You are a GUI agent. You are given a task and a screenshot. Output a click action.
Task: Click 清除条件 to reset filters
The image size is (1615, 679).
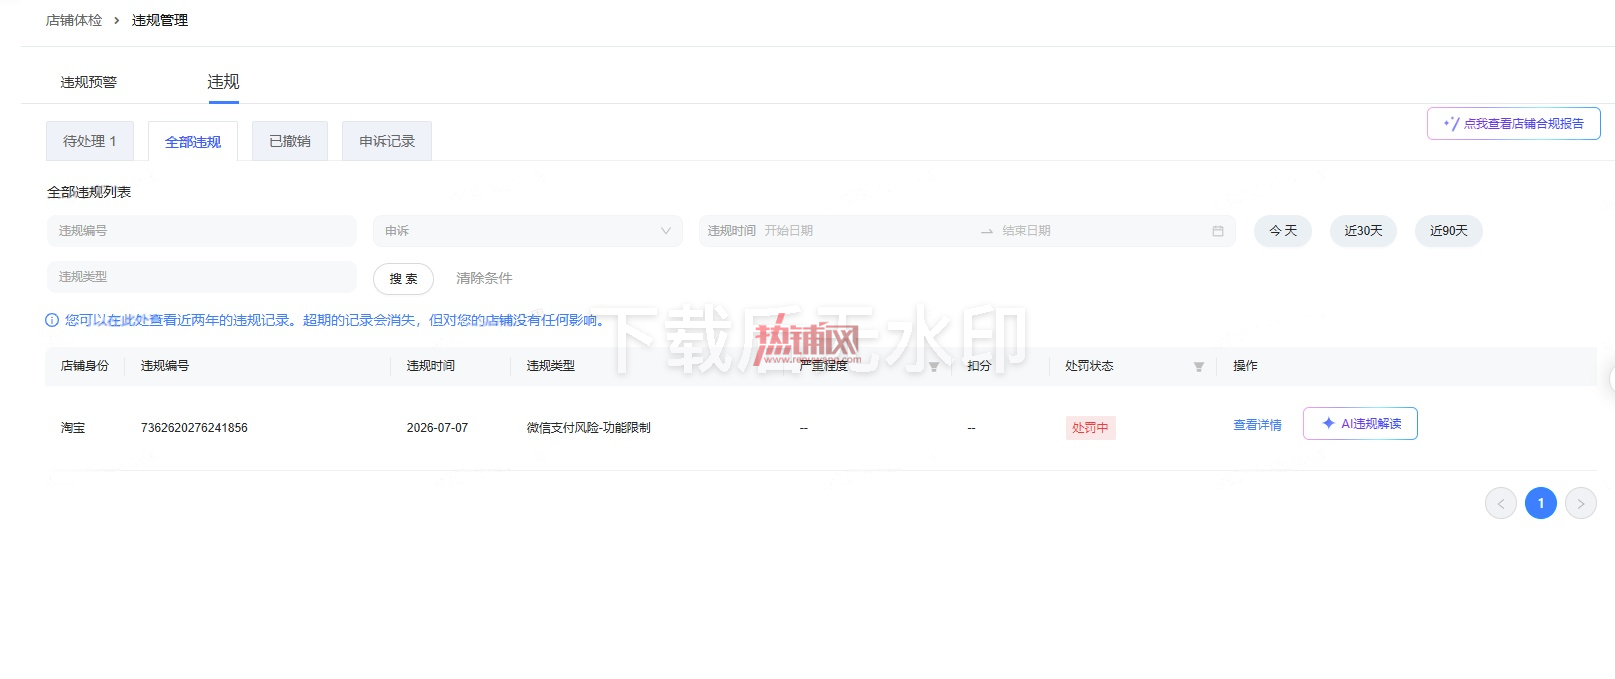pyautogui.click(x=484, y=278)
